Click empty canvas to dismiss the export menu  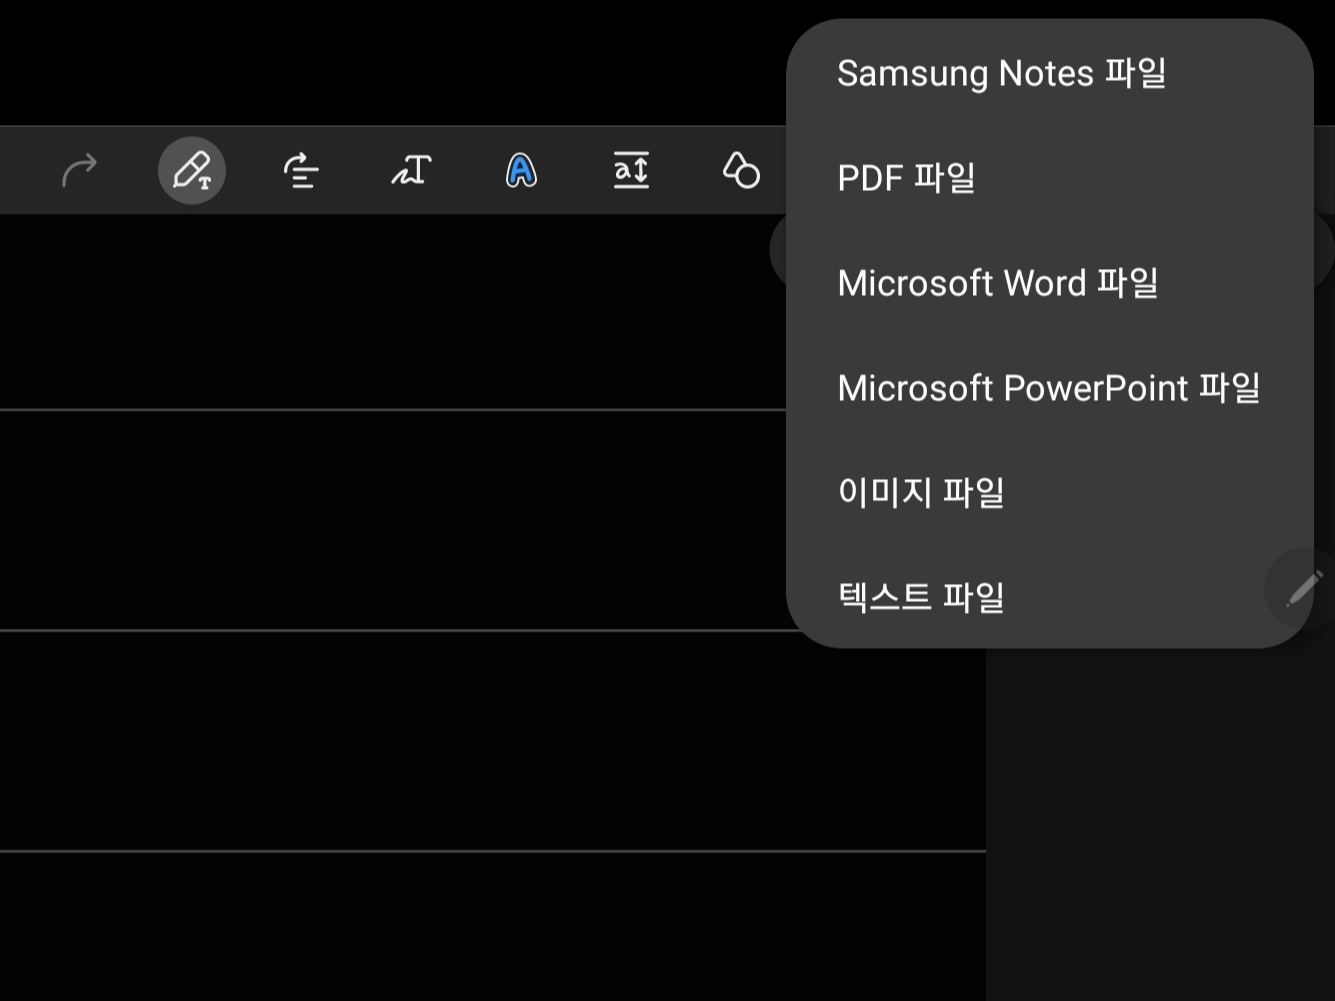(400, 750)
